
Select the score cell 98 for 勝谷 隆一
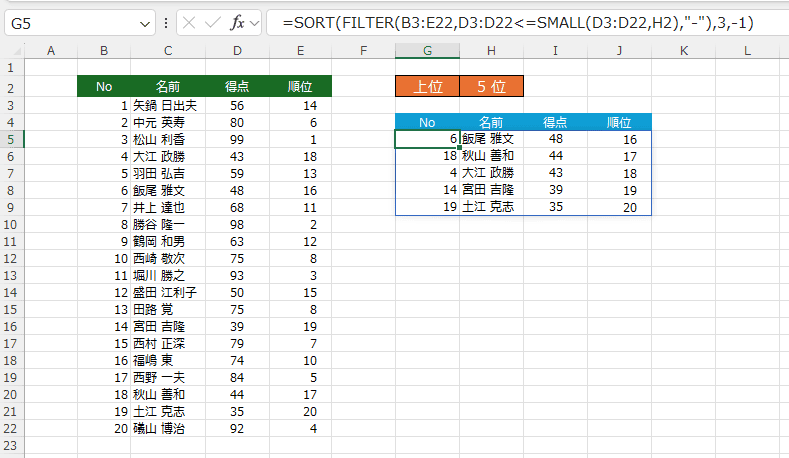[x=236, y=225]
